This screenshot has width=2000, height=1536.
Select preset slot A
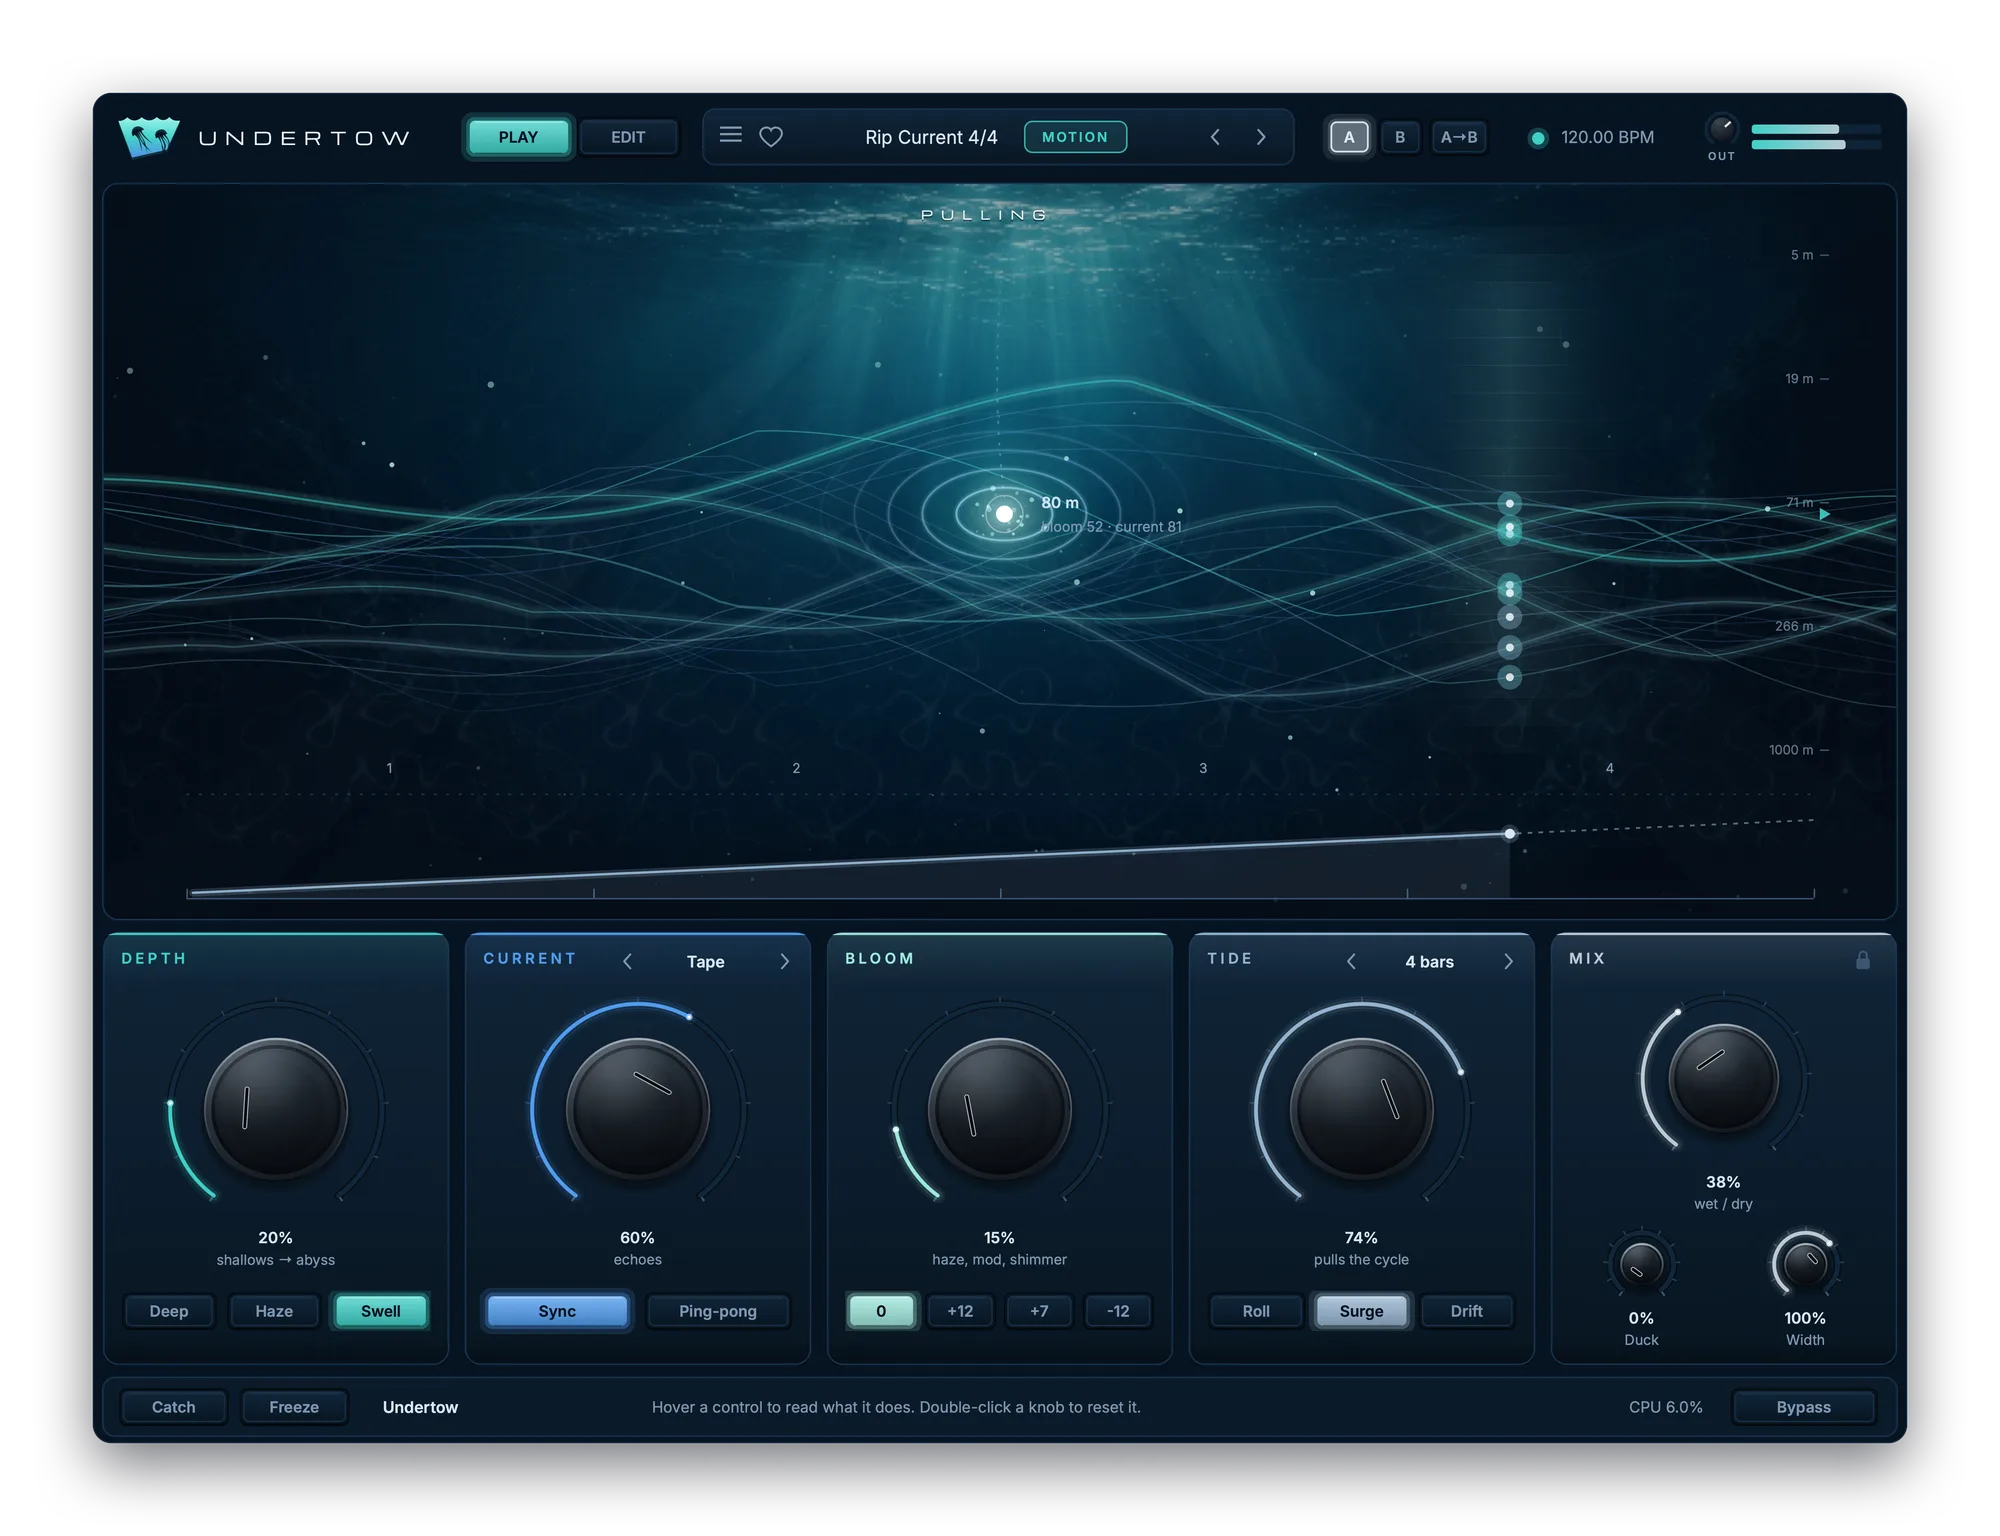[x=1349, y=137]
